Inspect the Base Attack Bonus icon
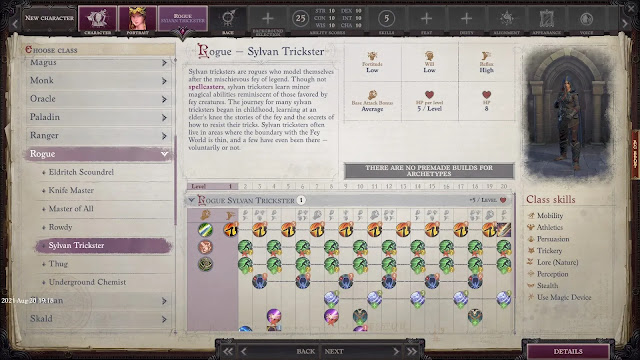Image resolution: width=640 pixels, height=360 pixels. 372,94
